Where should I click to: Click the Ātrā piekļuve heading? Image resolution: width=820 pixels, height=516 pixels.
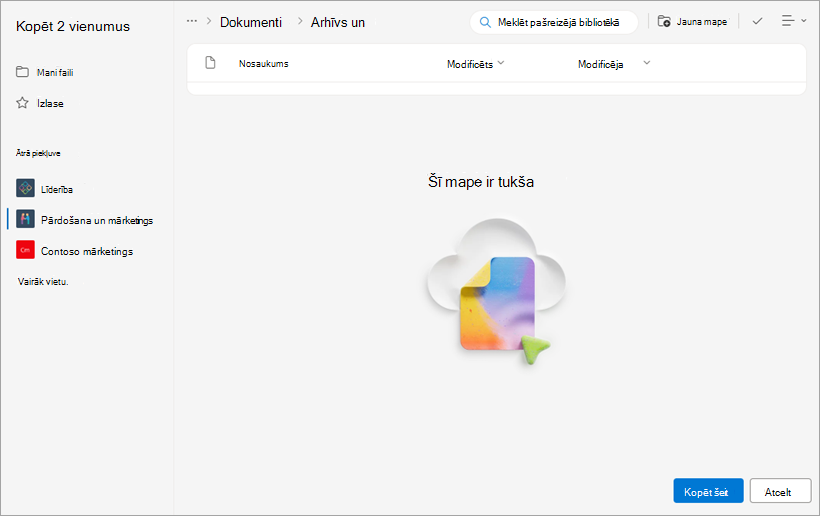click(38, 153)
